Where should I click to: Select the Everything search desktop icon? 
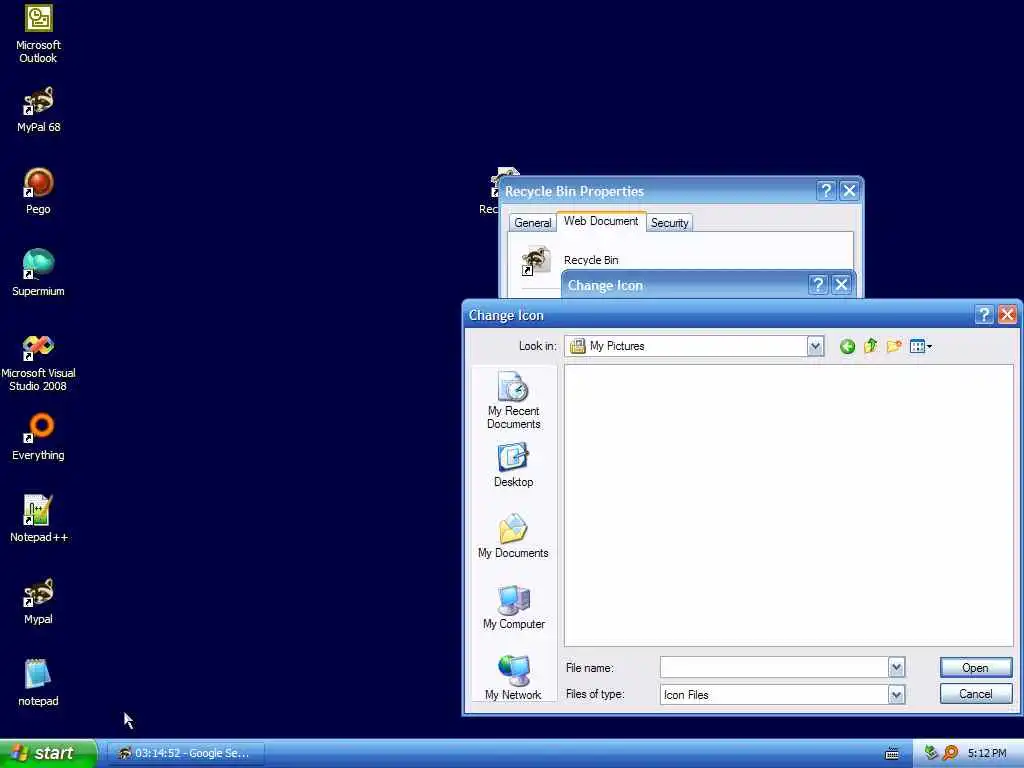38,438
